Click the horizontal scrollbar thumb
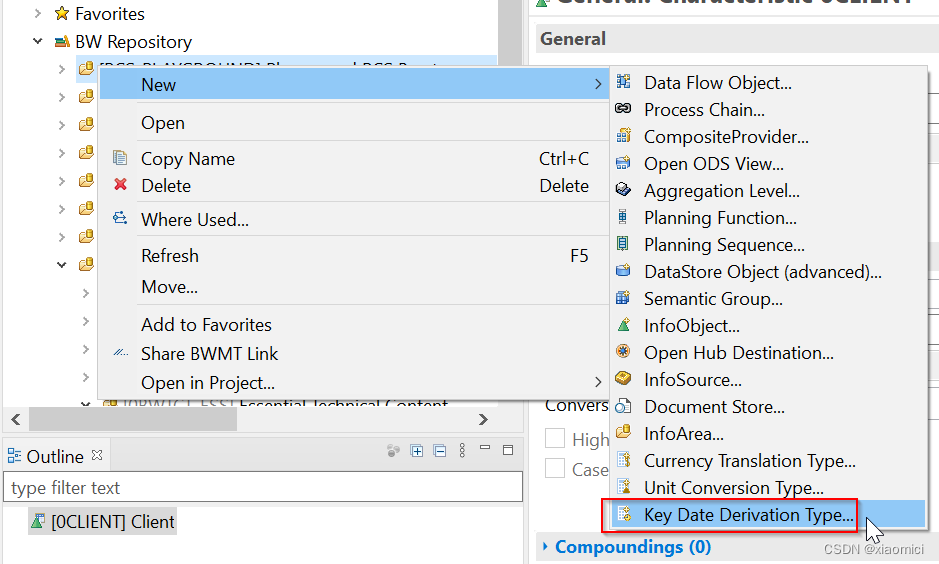 pos(133,419)
